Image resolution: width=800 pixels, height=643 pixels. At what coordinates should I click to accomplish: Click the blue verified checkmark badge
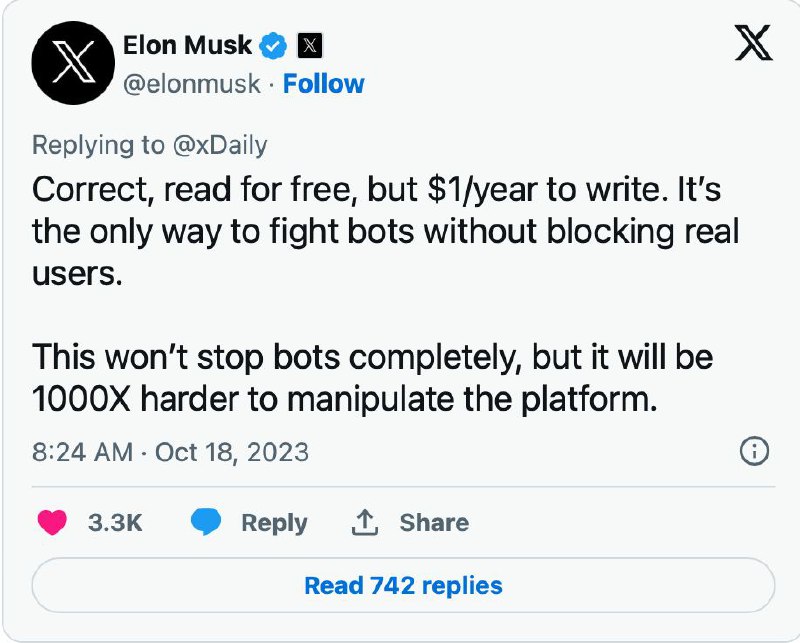[274, 46]
